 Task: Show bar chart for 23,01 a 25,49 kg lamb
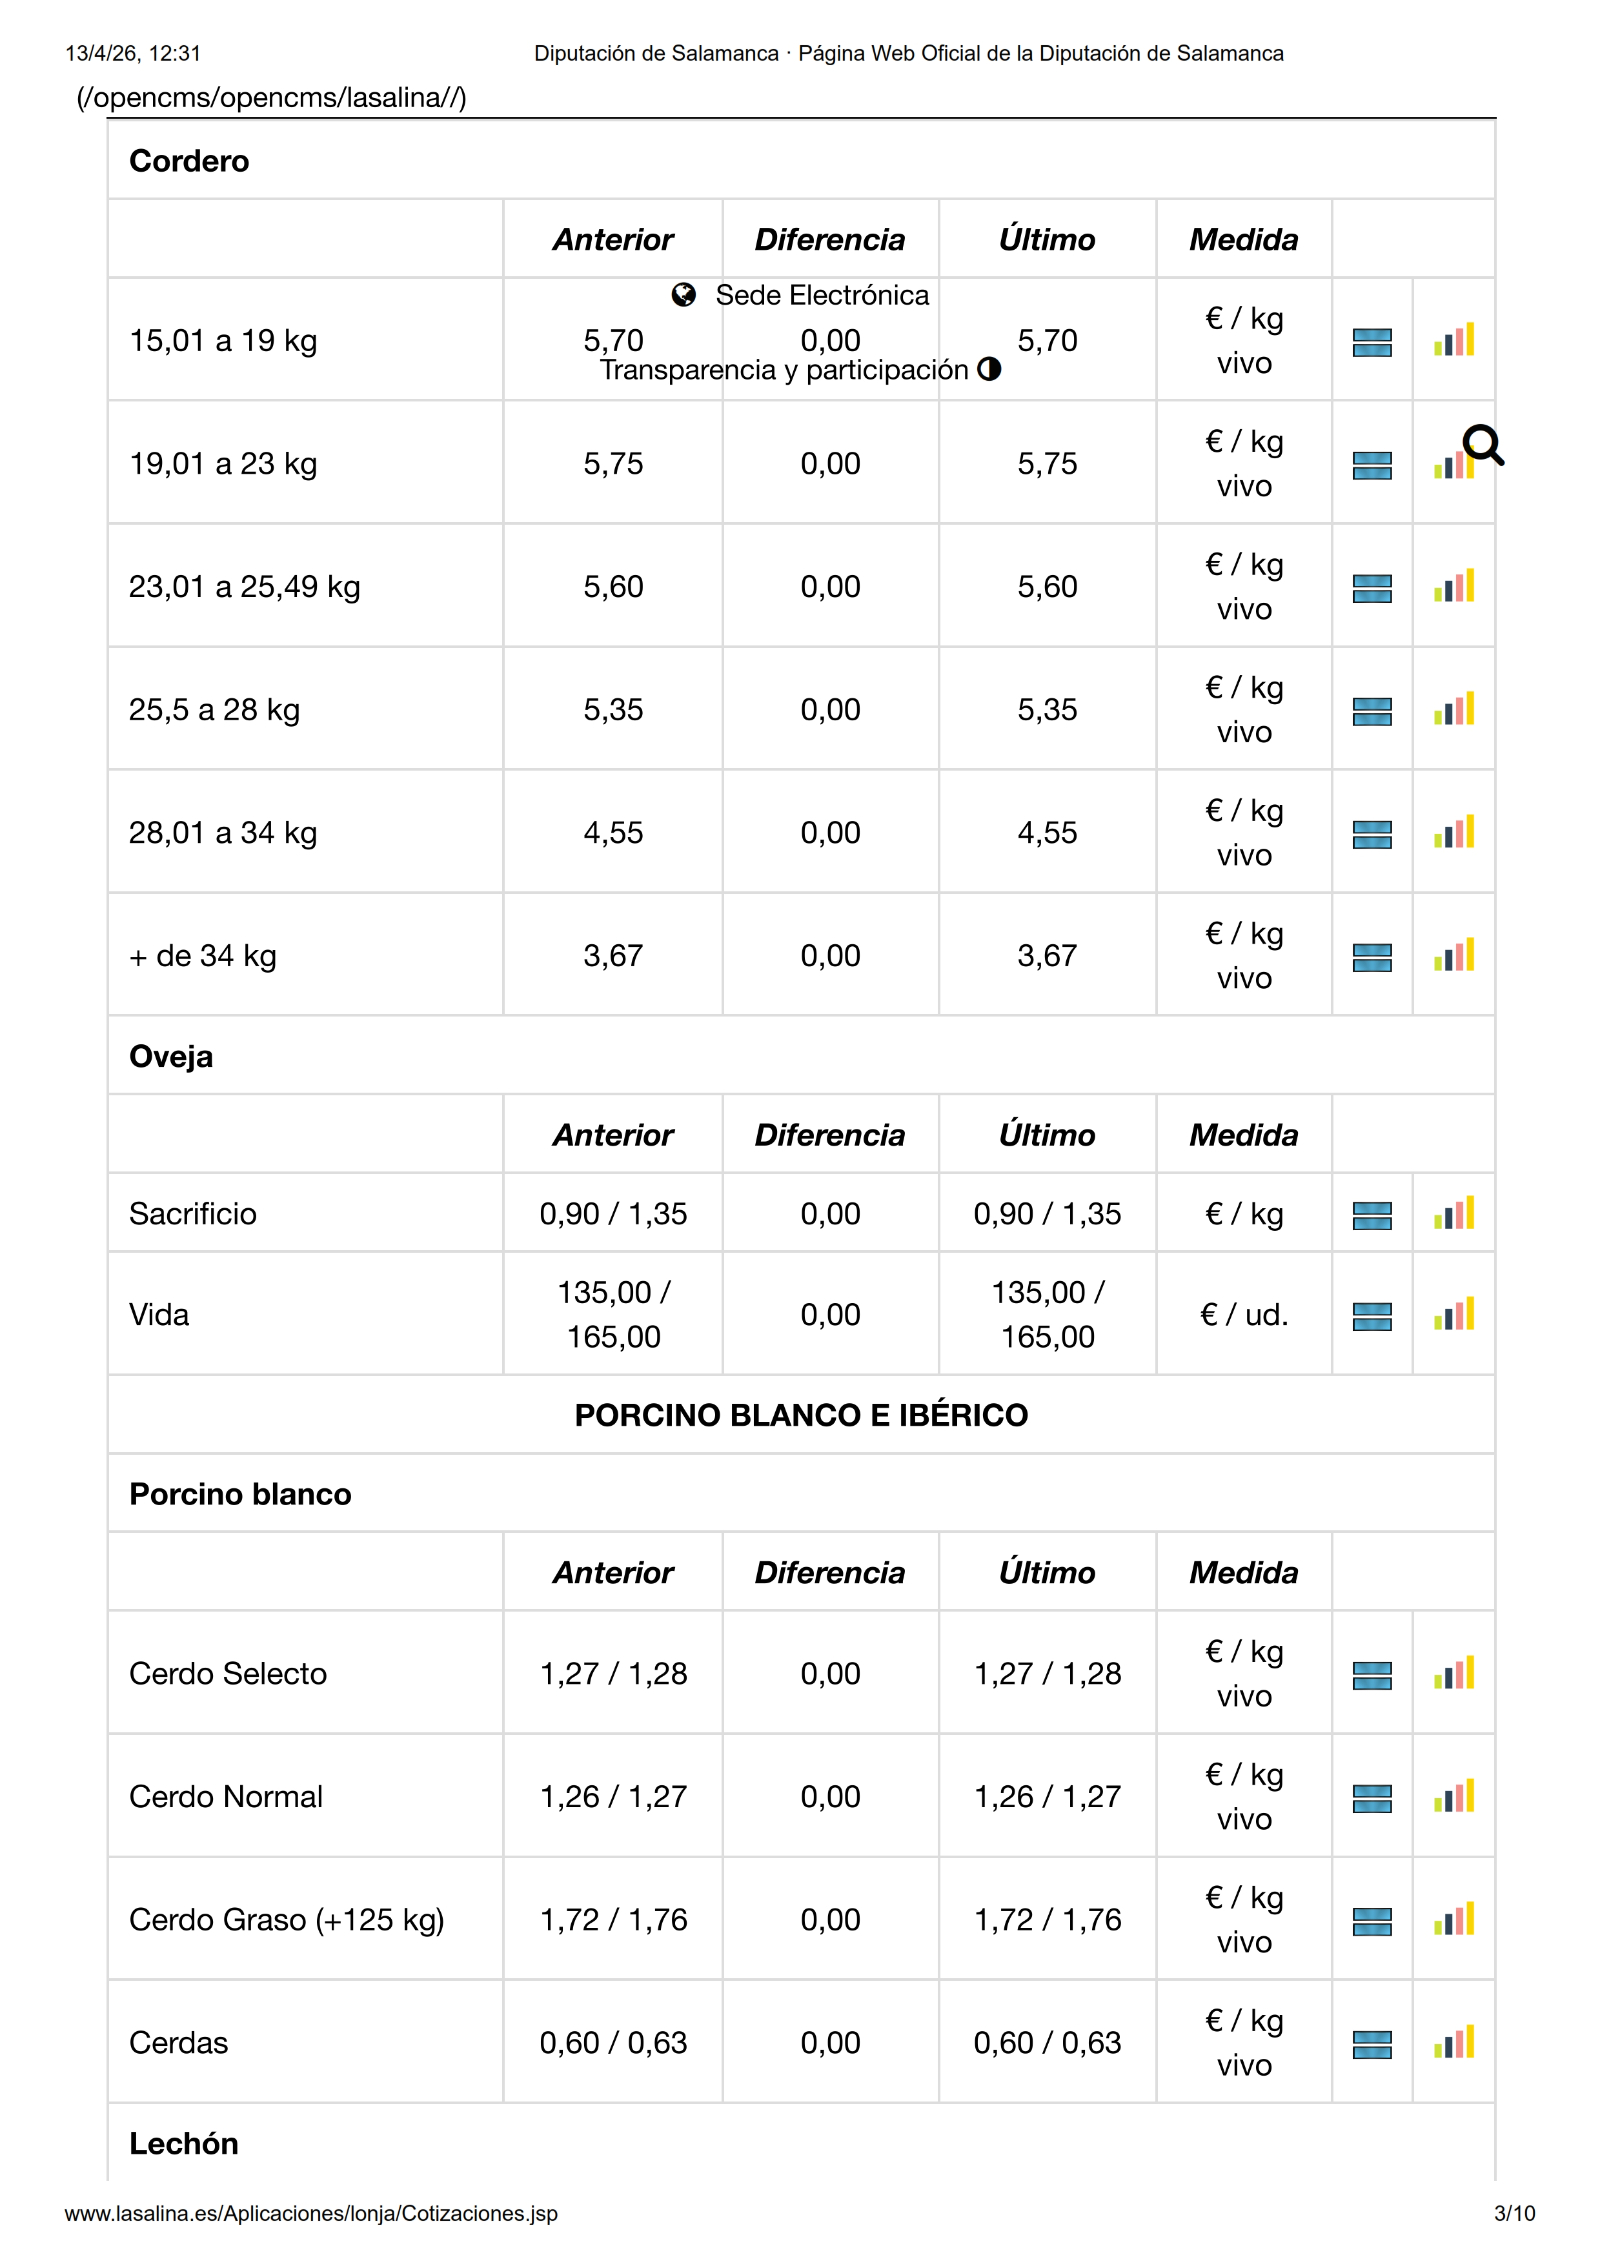pyautogui.click(x=1453, y=587)
